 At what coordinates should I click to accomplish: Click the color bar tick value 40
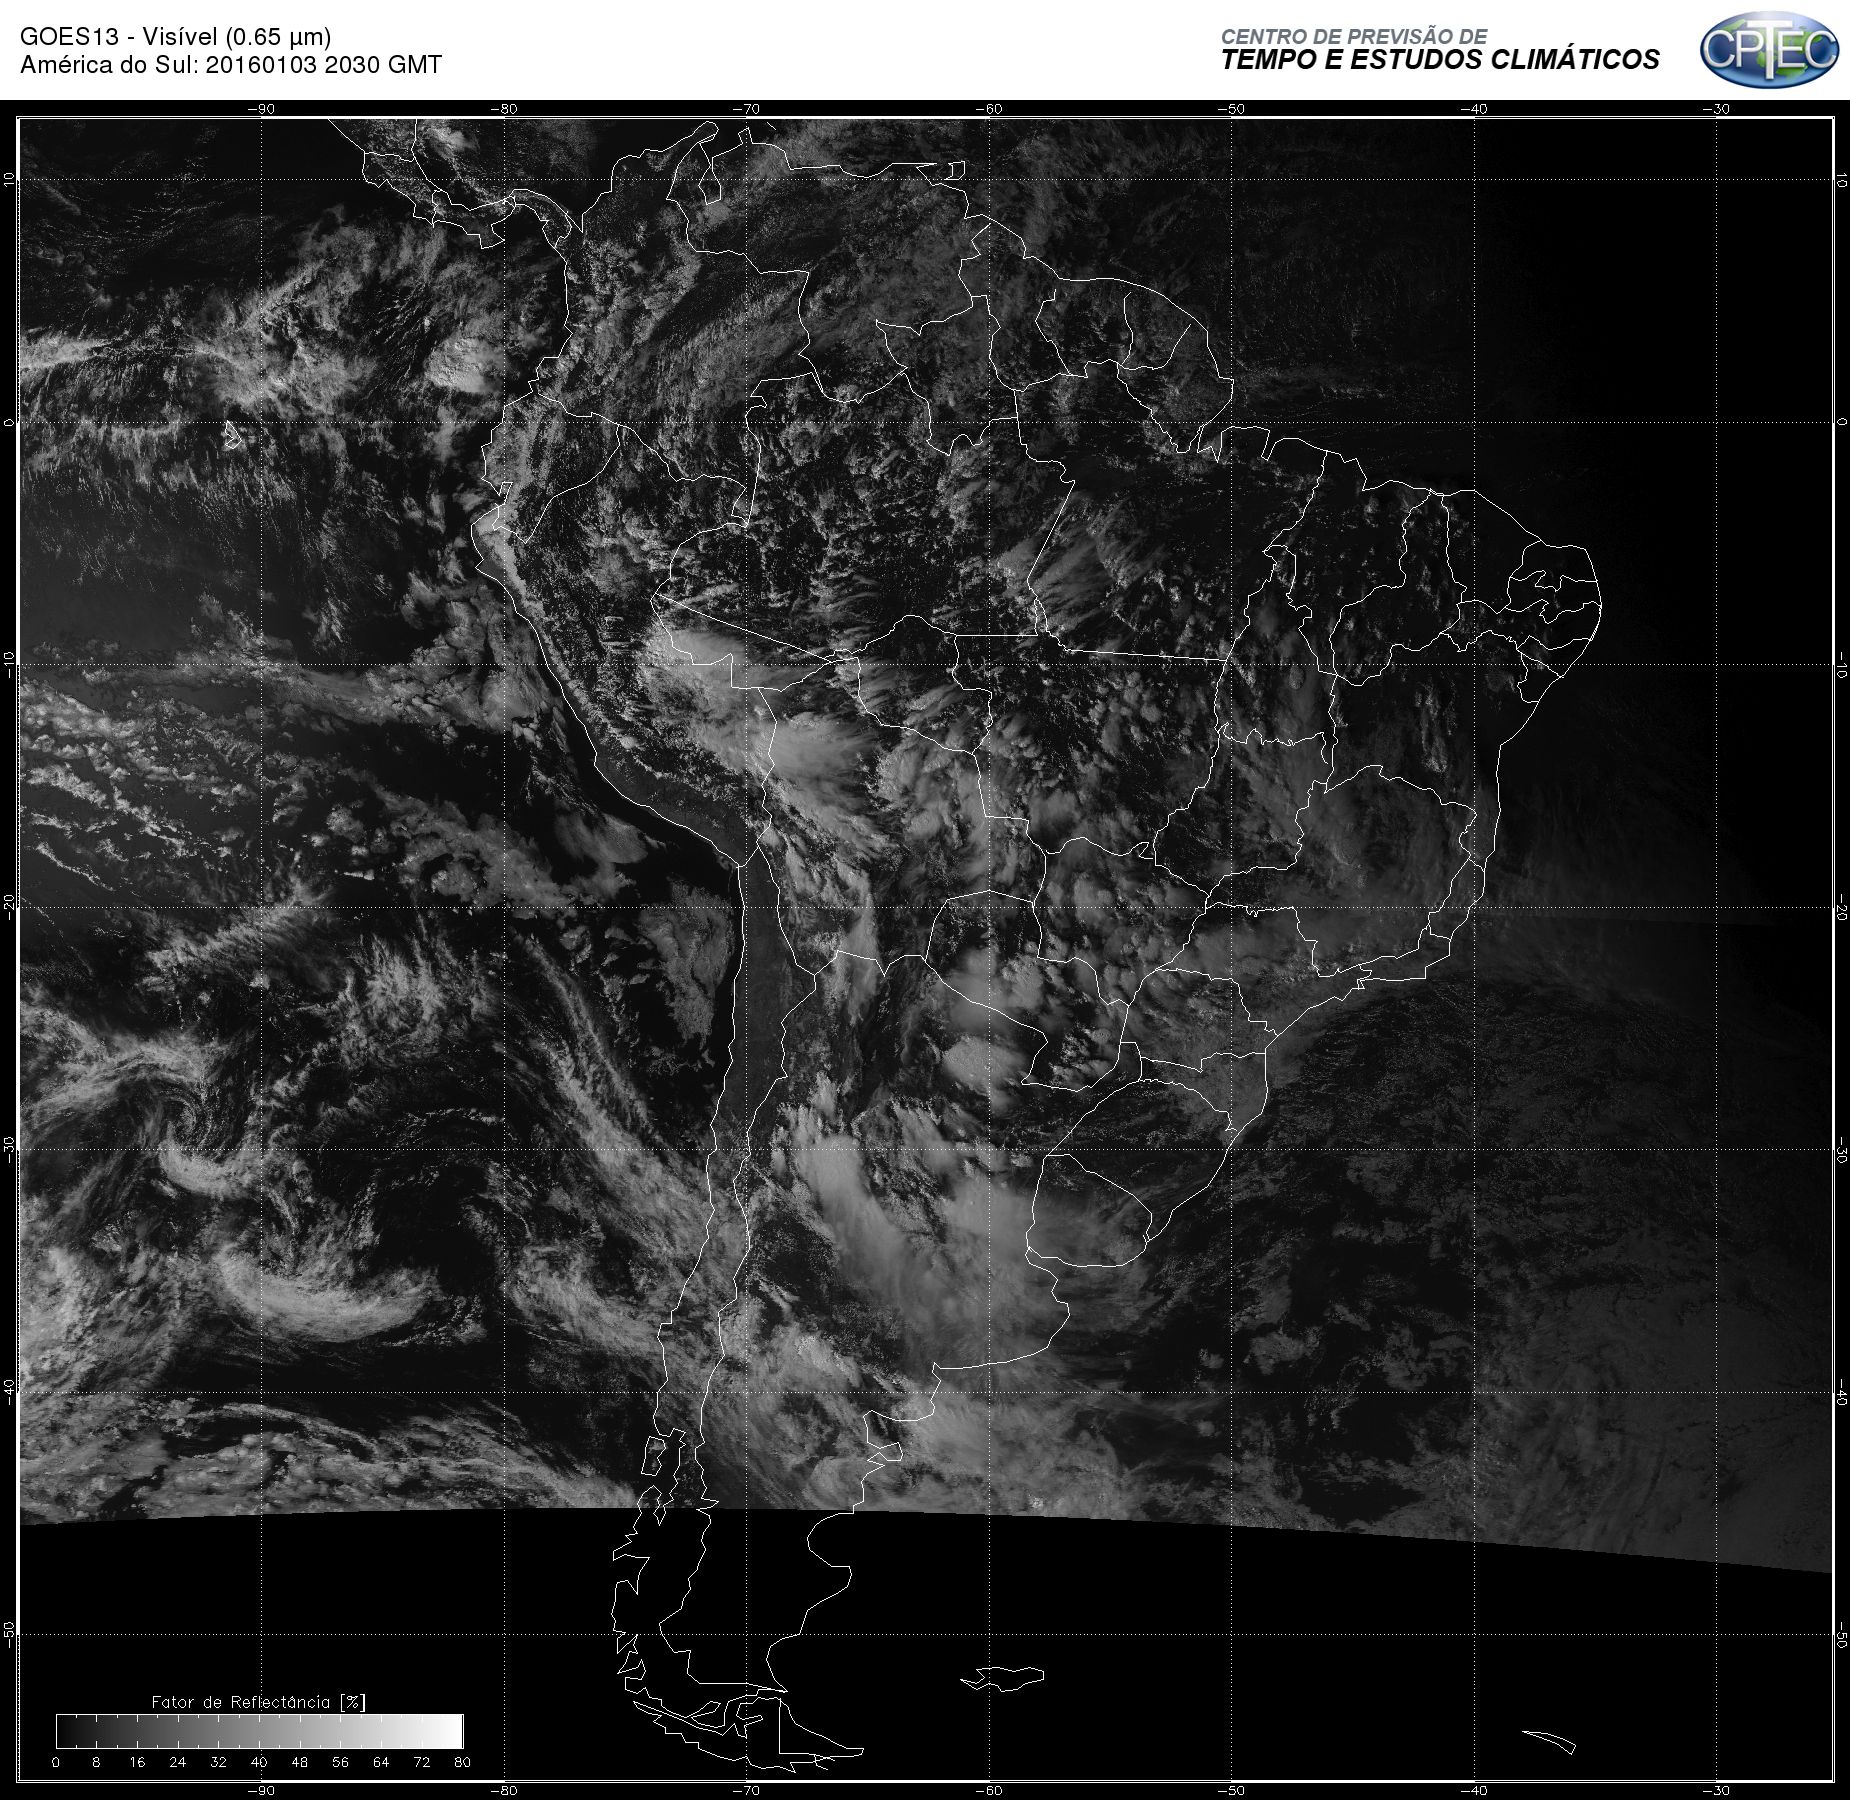(259, 1762)
